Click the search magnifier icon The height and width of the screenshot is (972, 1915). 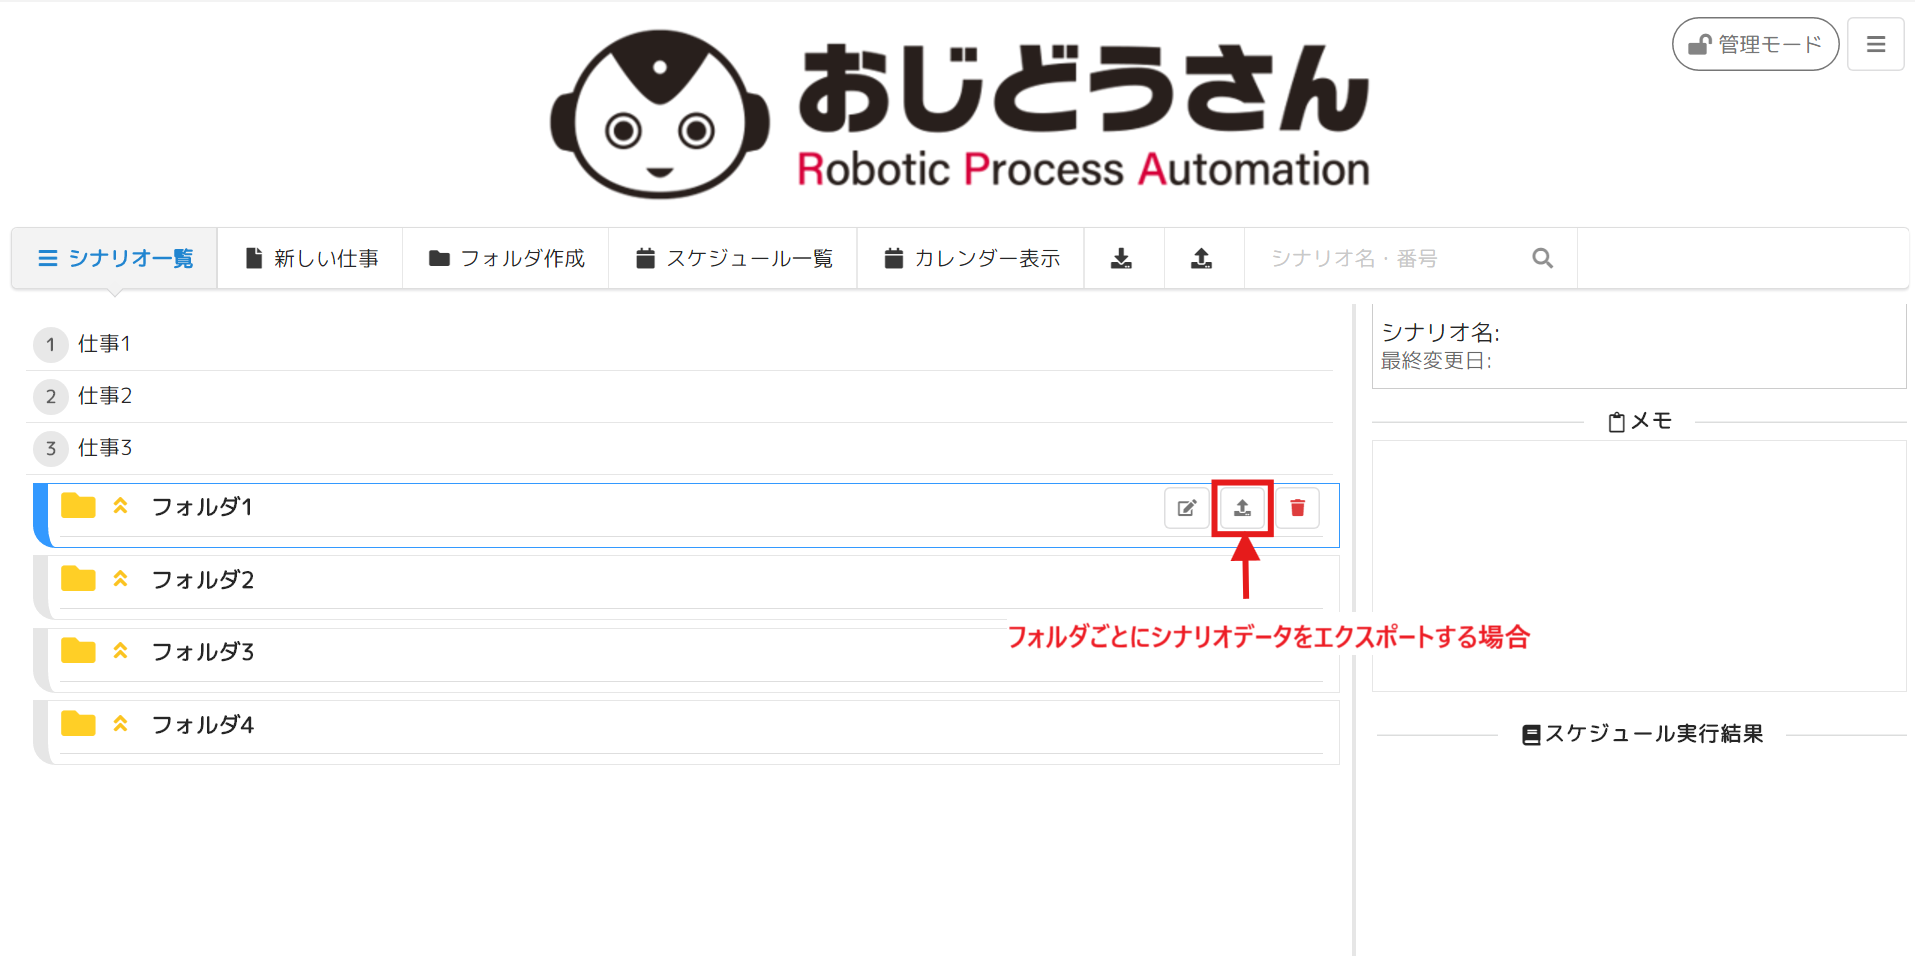pos(1543,258)
